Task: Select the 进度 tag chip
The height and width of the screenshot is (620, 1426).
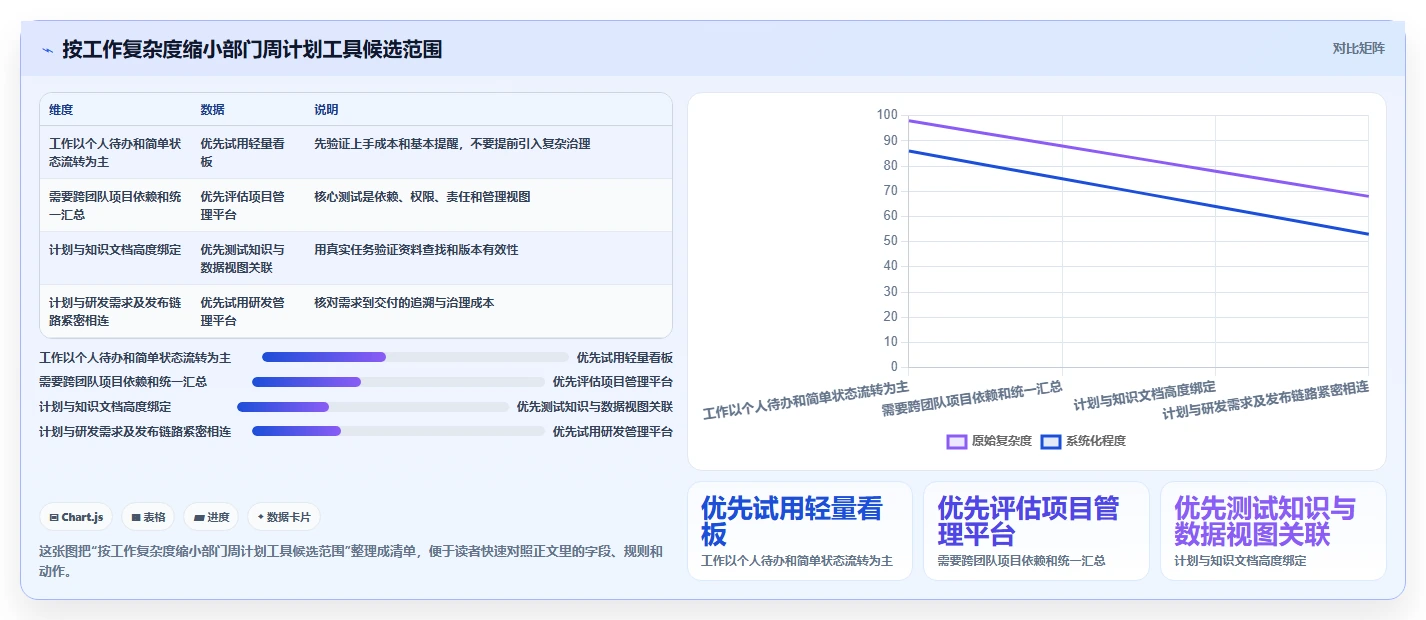Action: pyautogui.click(x=211, y=517)
